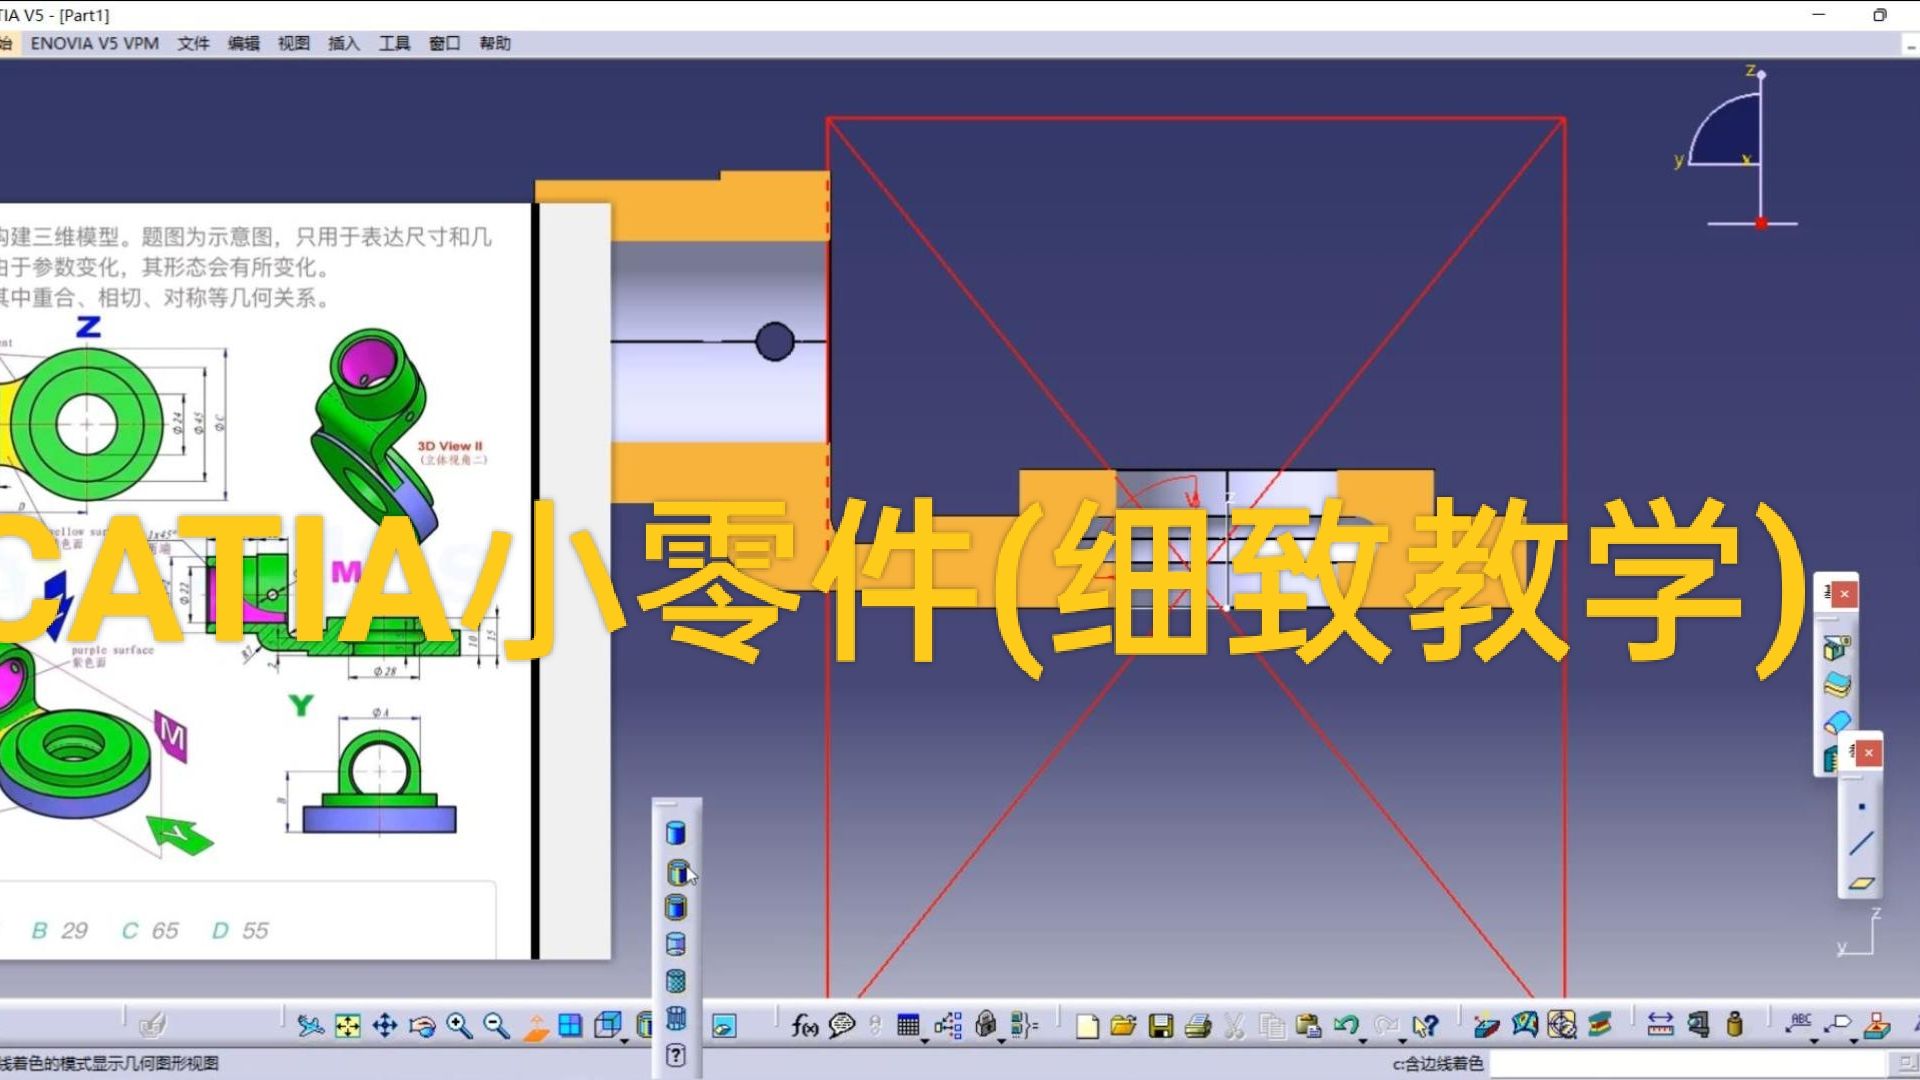
Task: Click the Hide/Show icon
Action: tap(724, 1025)
